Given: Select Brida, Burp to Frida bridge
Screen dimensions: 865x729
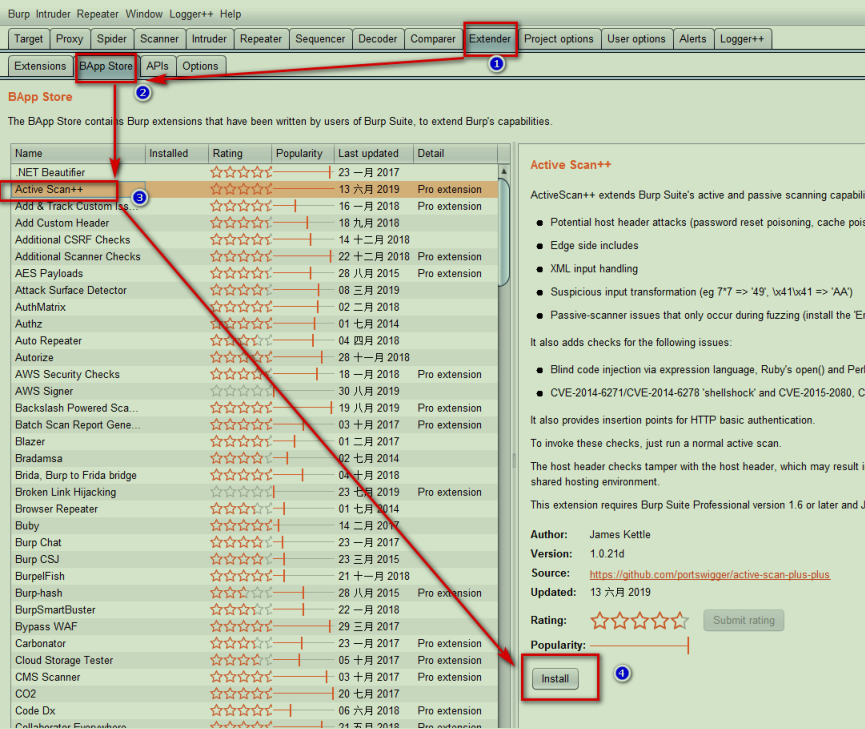Looking at the screenshot, I should pos(254,475).
